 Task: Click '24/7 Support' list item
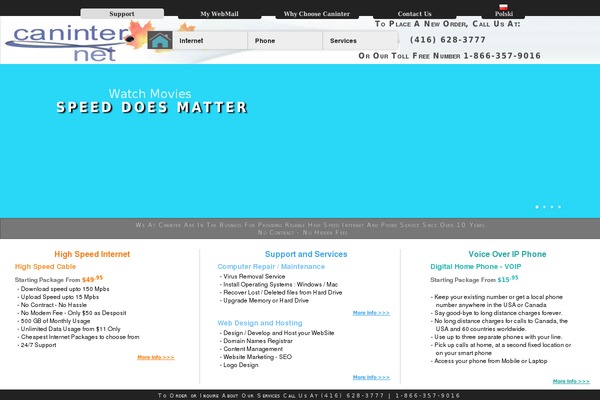pyautogui.click(x=37, y=345)
